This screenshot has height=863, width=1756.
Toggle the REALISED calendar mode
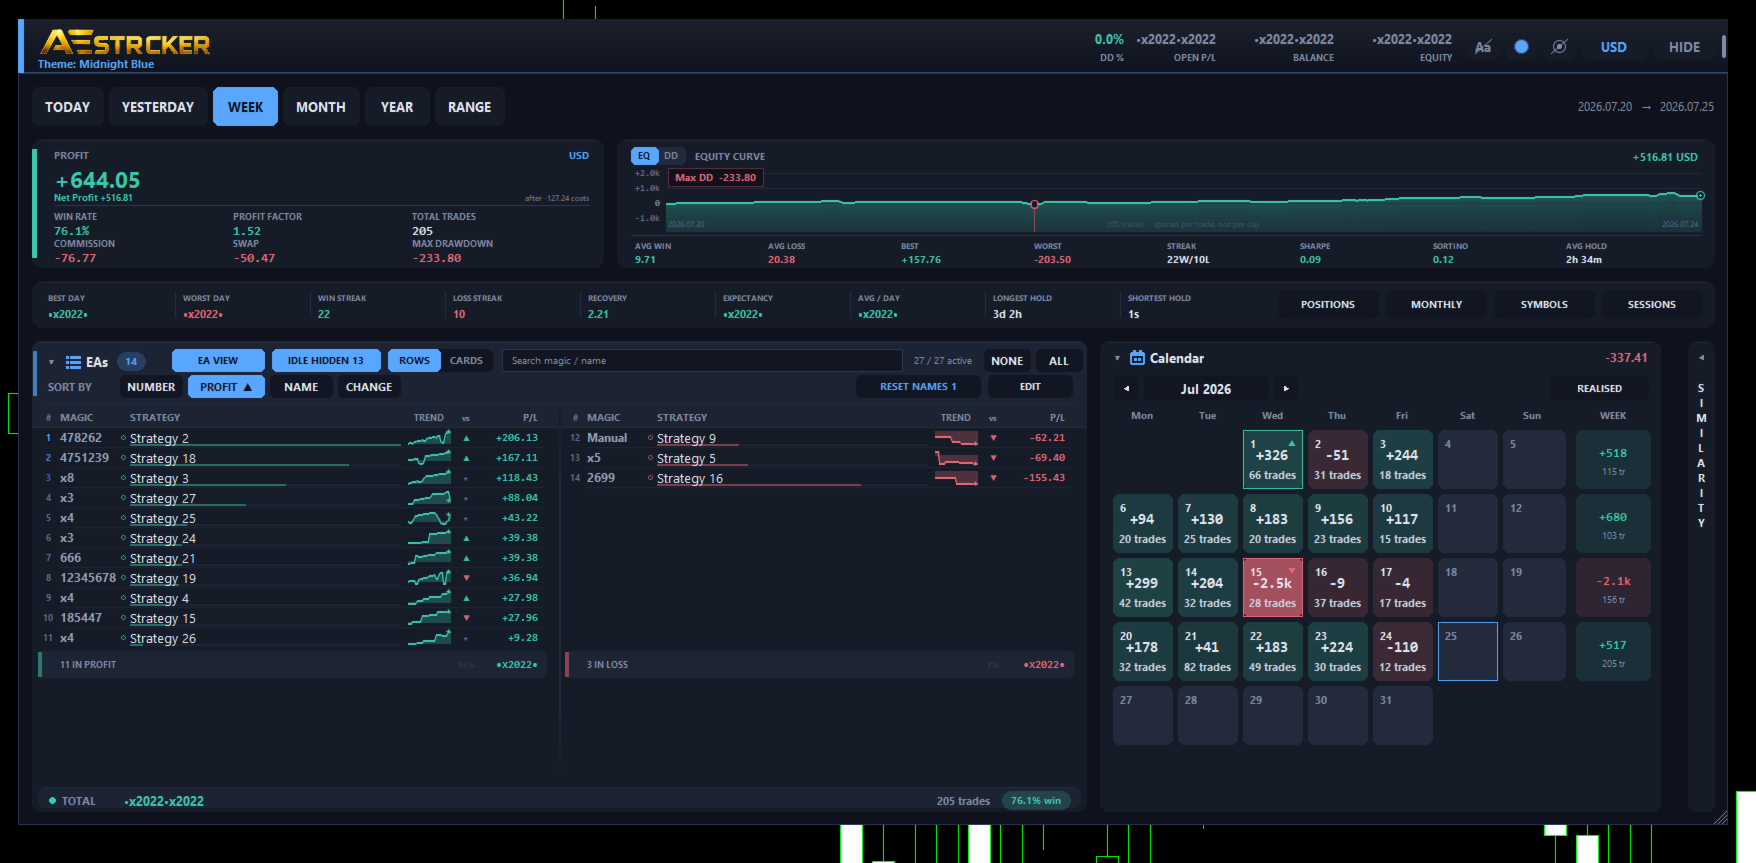coord(1599,388)
